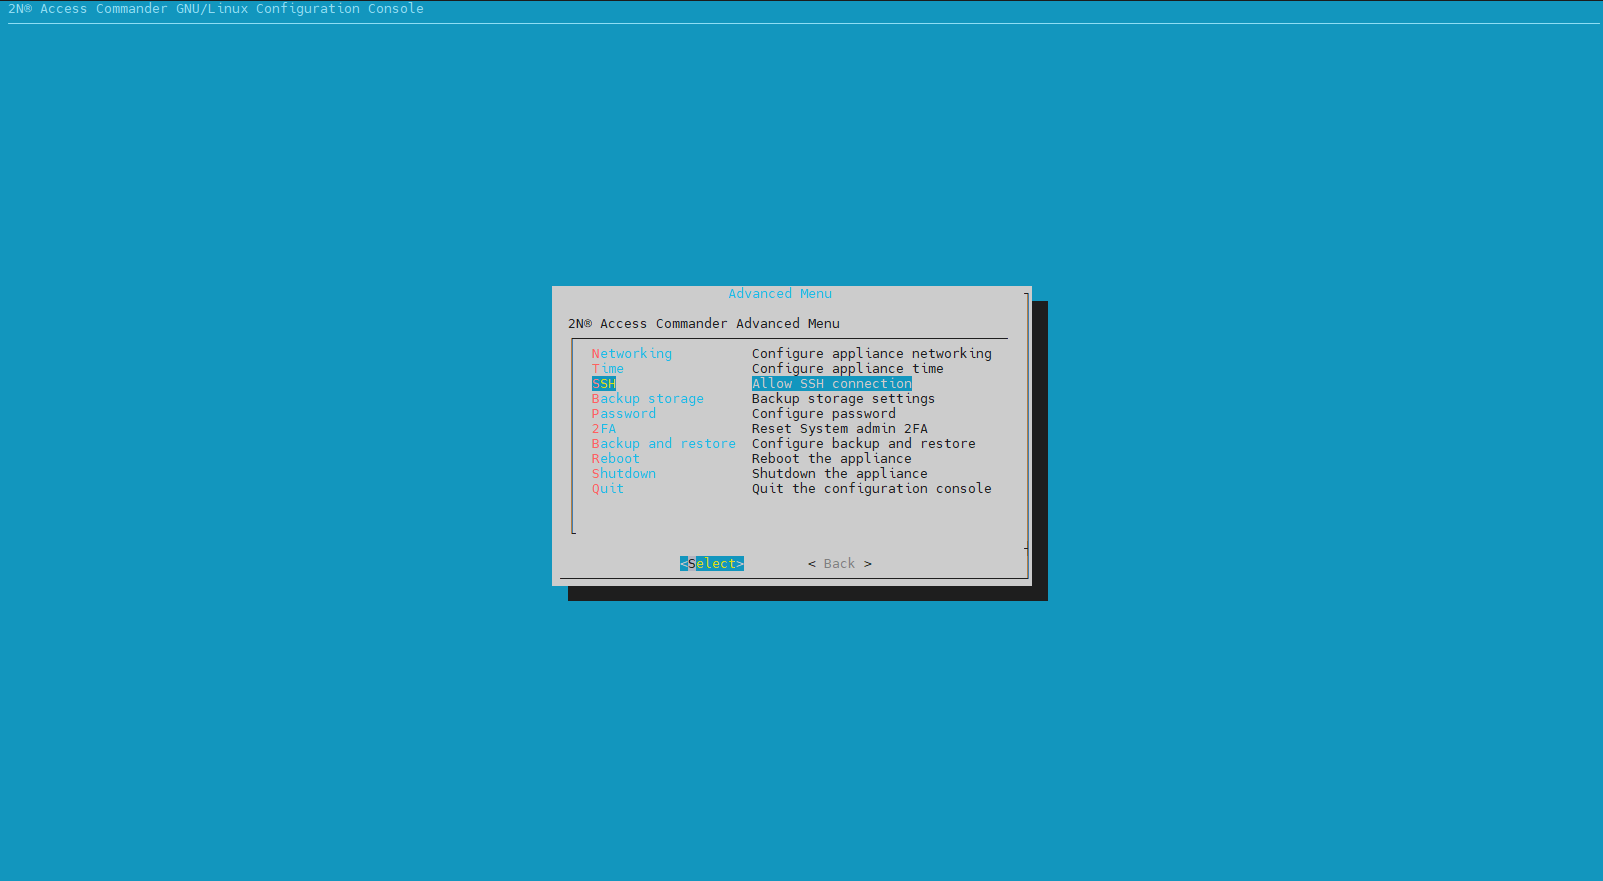The height and width of the screenshot is (881, 1603).
Task: Click '2N® Access Commander Advanced Menu' heading
Action: click(x=704, y=324)
